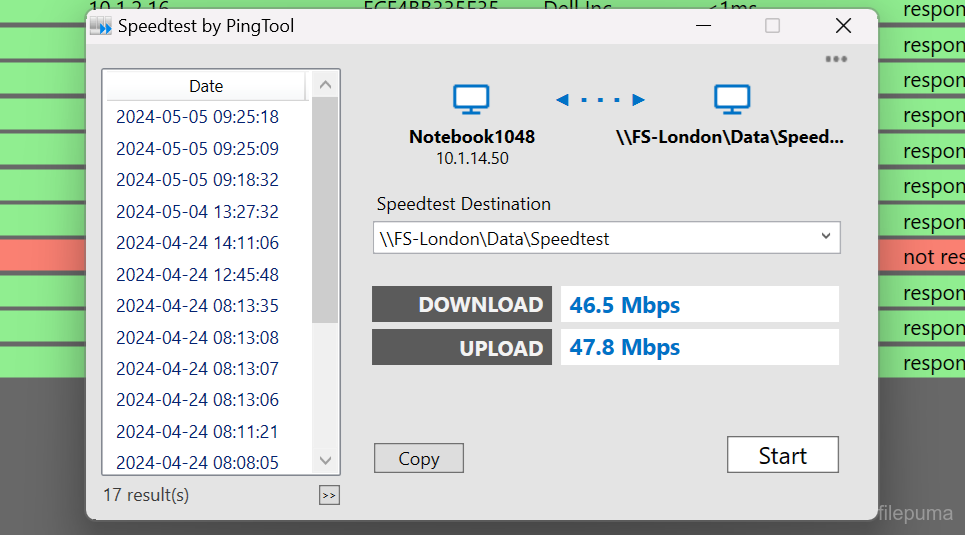Image resolution: width=965 pixels, height=535 pixels.
Task: Click the bidirectional arrow between computers
Action: coord(601,99)
